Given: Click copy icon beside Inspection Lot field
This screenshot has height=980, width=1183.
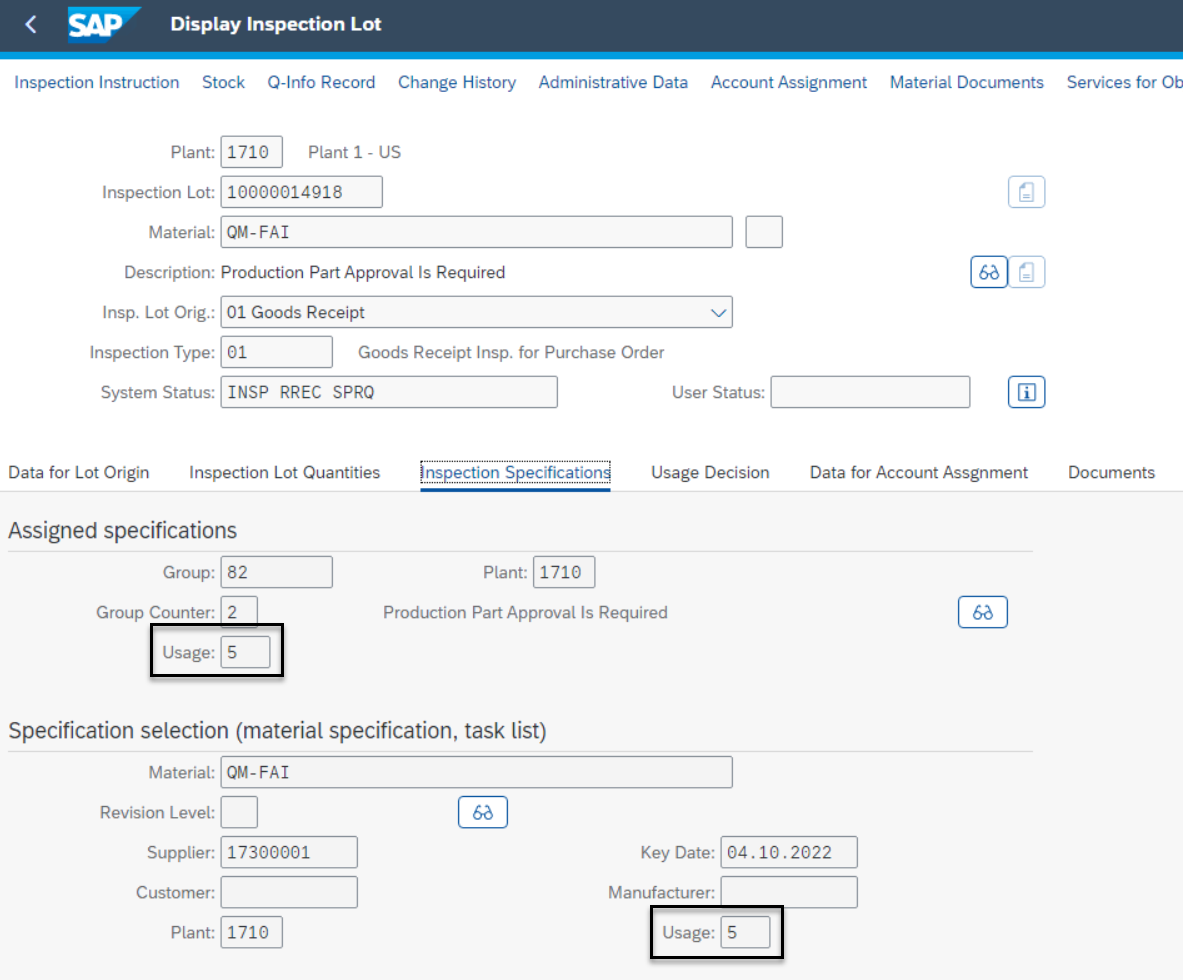Looking at the screenshot, I should (x=1026, y=191).
